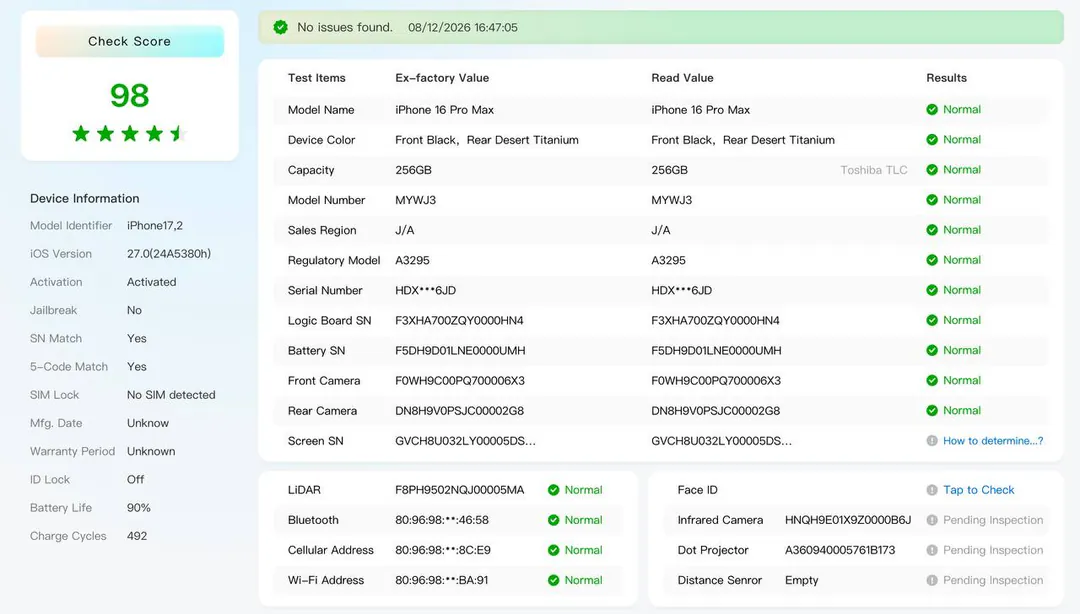Click the pending icon for Dot Projector
The width and height of the screenshot is (1080, 614).
(932, 551)
